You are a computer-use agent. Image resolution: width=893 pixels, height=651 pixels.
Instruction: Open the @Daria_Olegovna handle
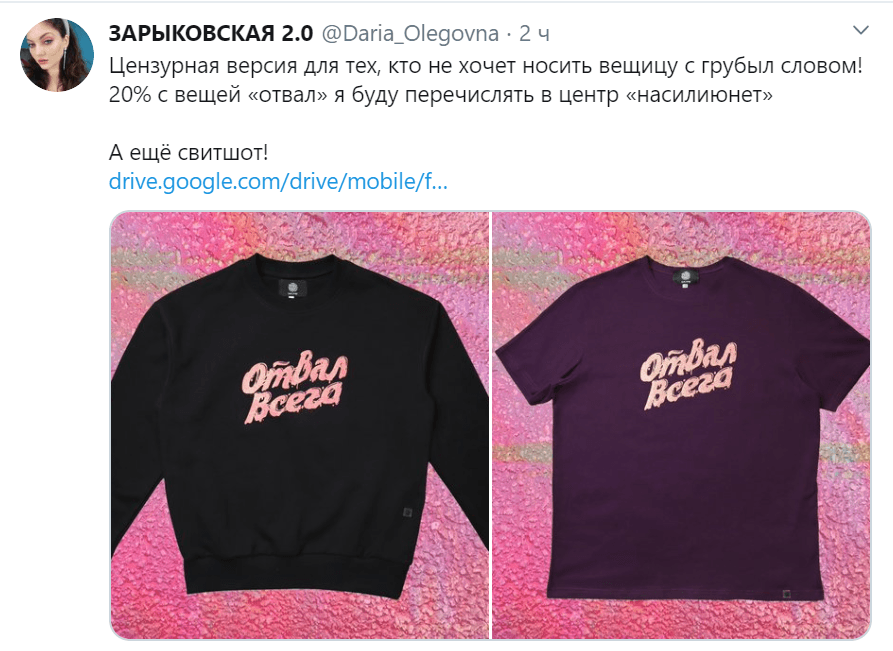[x=410, y=34]
